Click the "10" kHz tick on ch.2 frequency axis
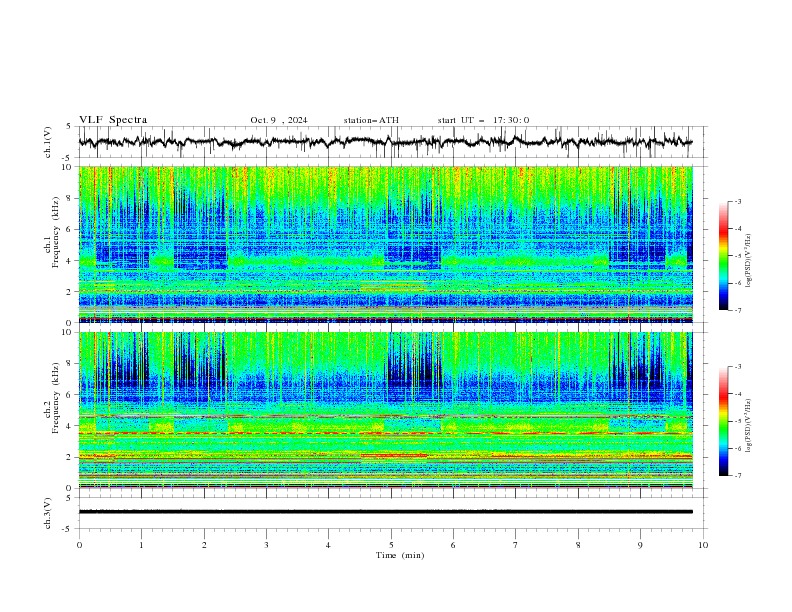 coord(68,333)
